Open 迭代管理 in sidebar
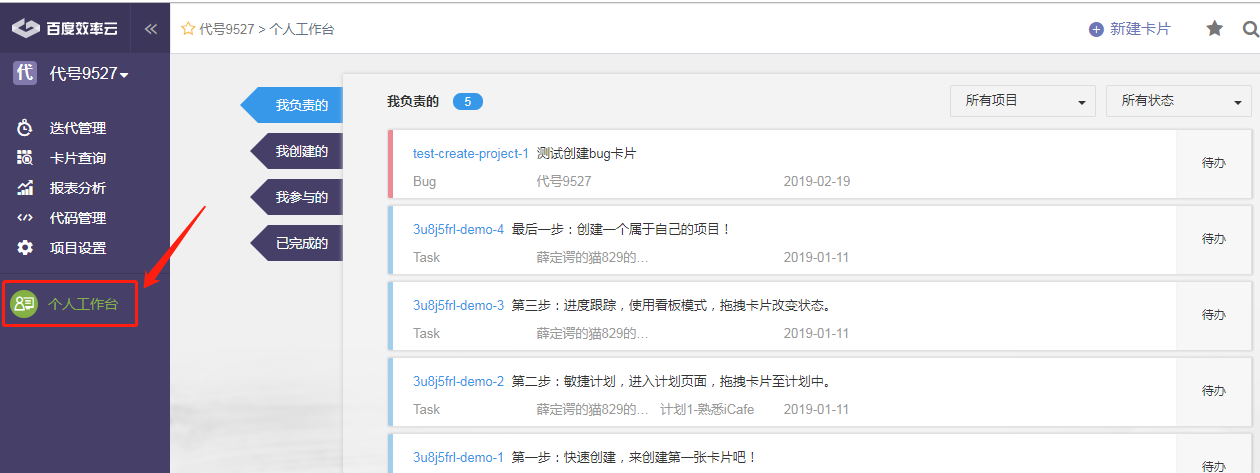Viewport: 1260px width, 473px height. pyautogui.click(x=78, y=128)
